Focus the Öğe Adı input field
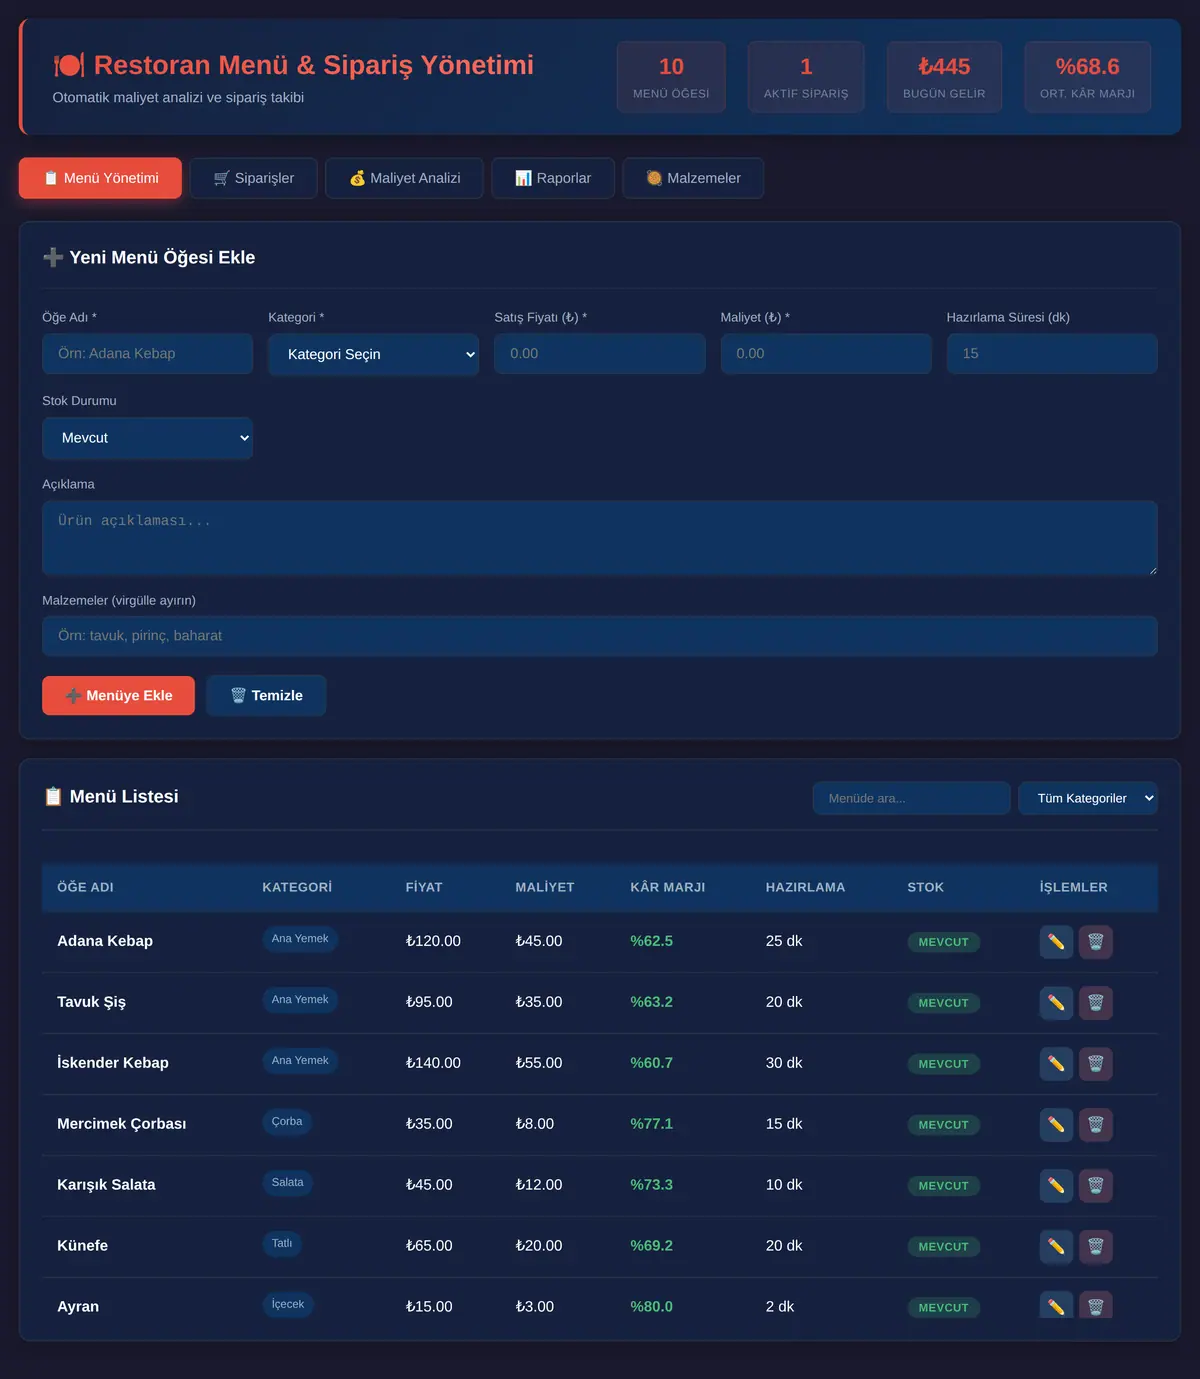 (147, 354)
